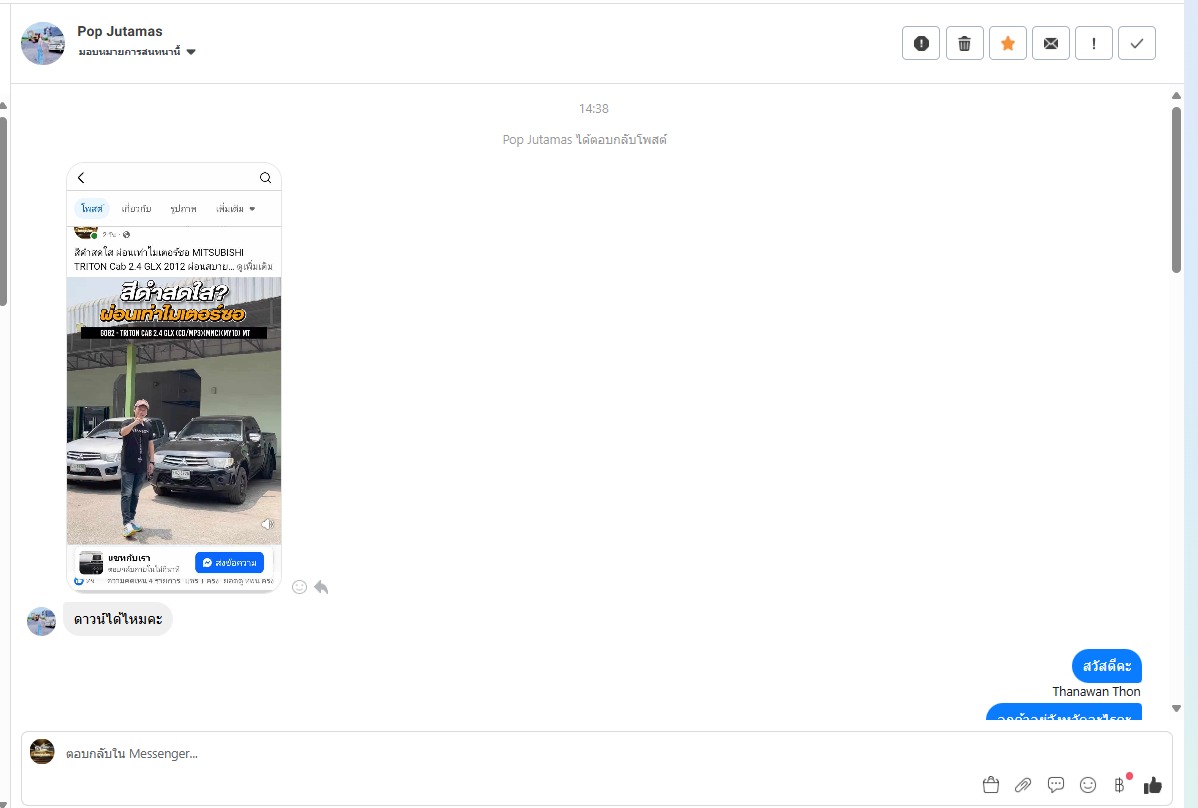Click the Thanawan Thon sender label
Image resolution: width=1198 pixels, height=808 pixels.
point(1096,691)
